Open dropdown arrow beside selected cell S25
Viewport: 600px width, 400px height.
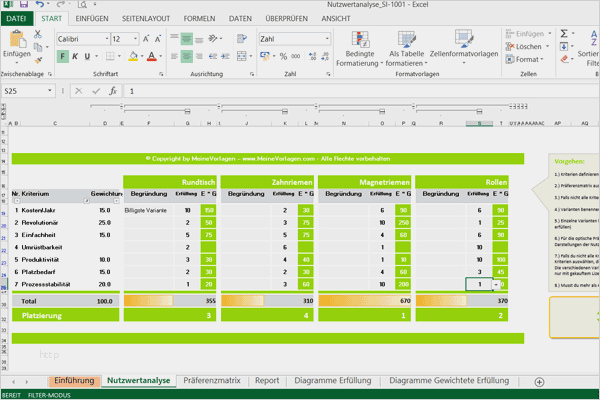tap(496, 284)
